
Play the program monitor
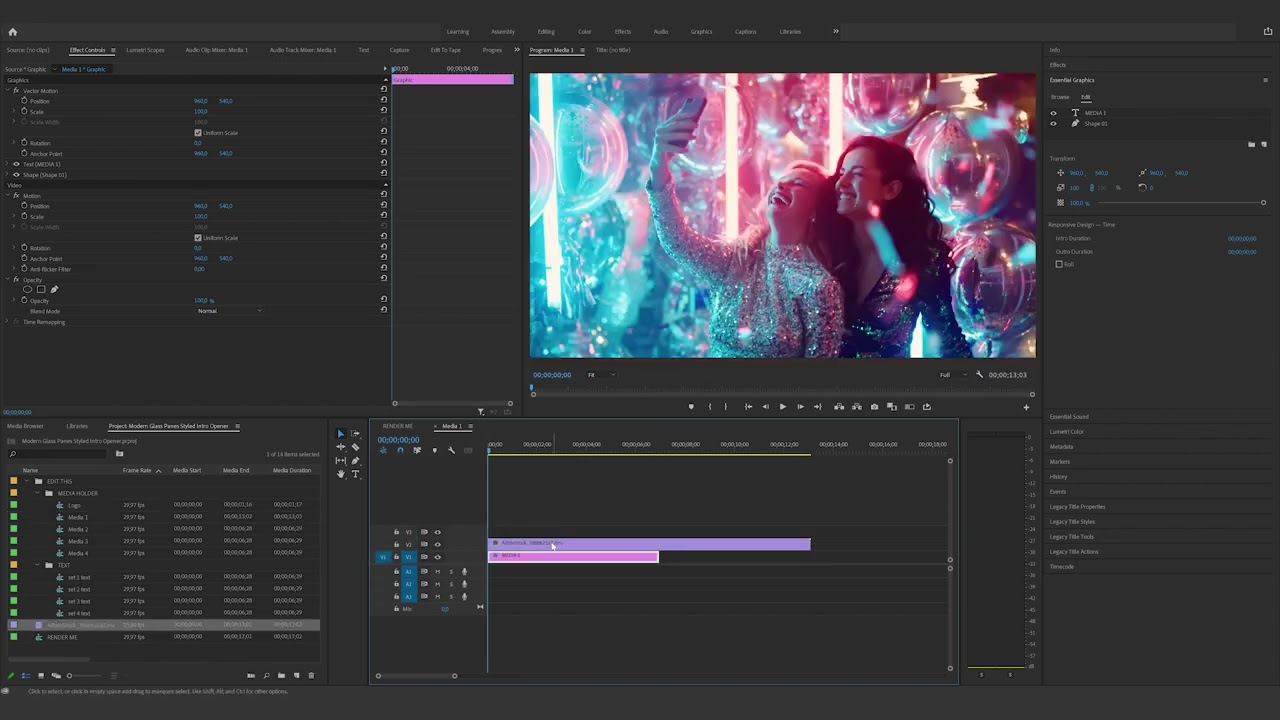tap(782, 407)
